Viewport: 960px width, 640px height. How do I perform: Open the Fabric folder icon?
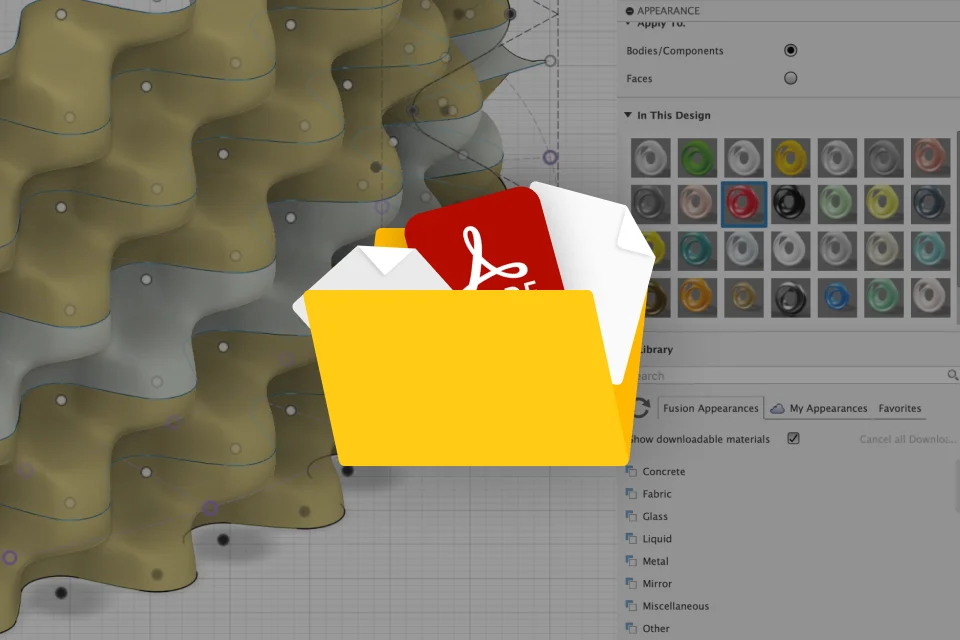[x=631, y=493]
